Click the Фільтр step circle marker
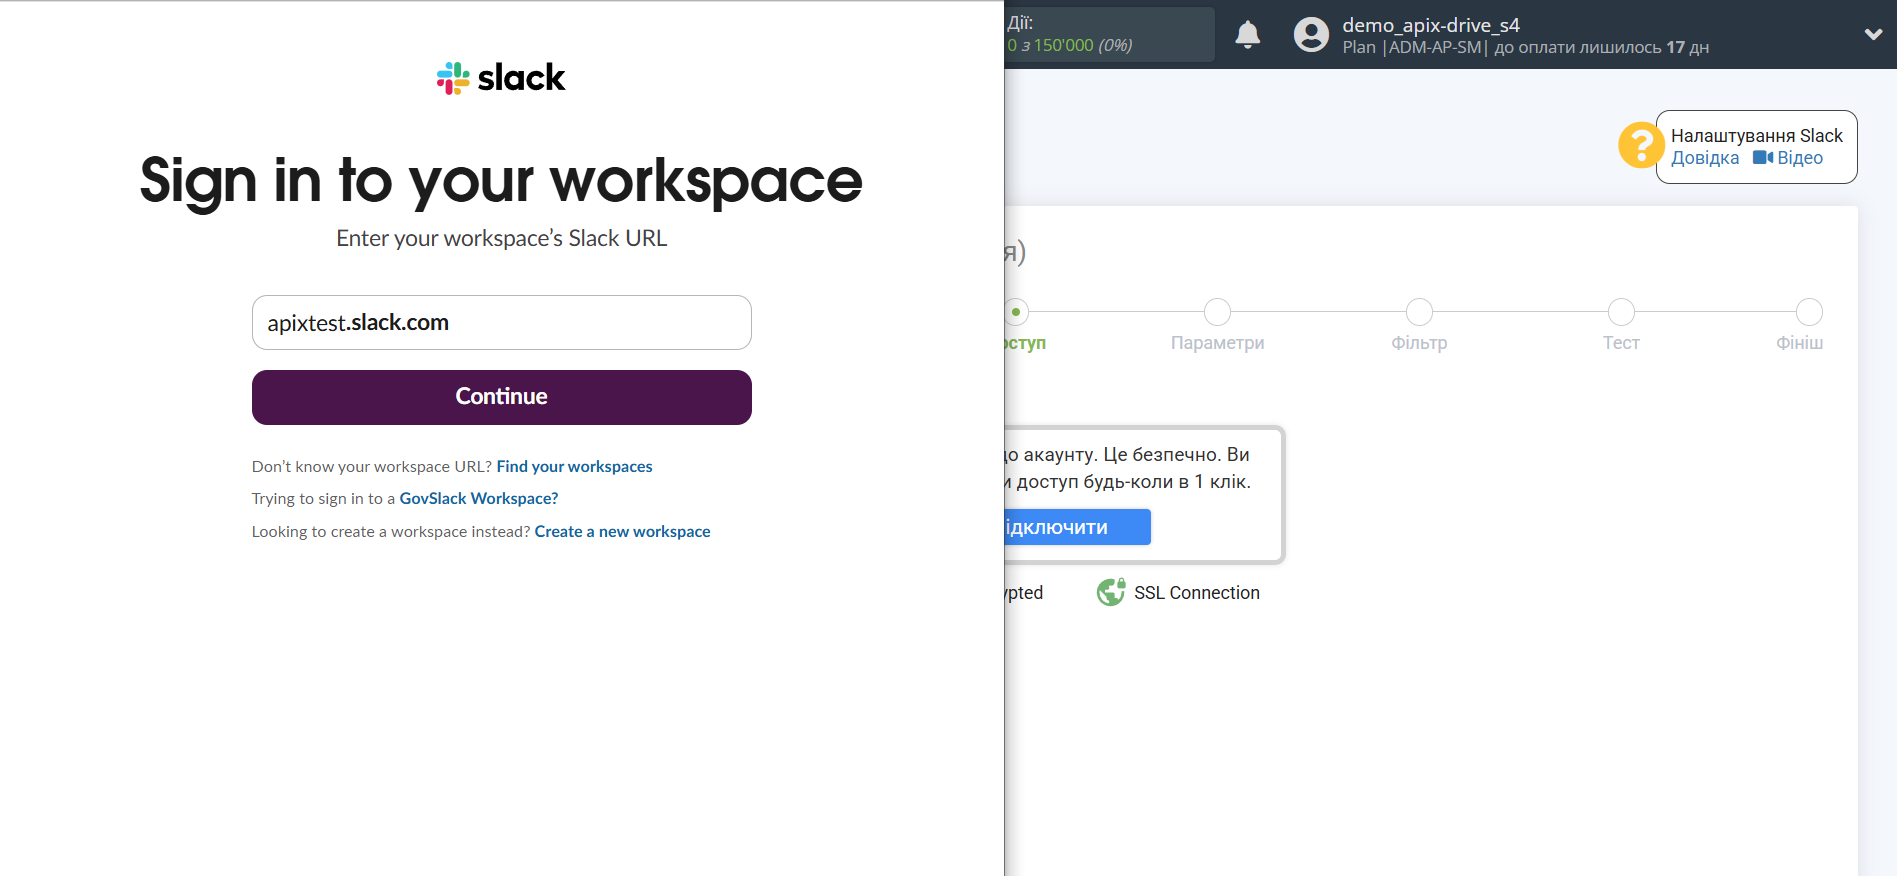This screenshot has width=1897, height=876. tap(1419, 312)
